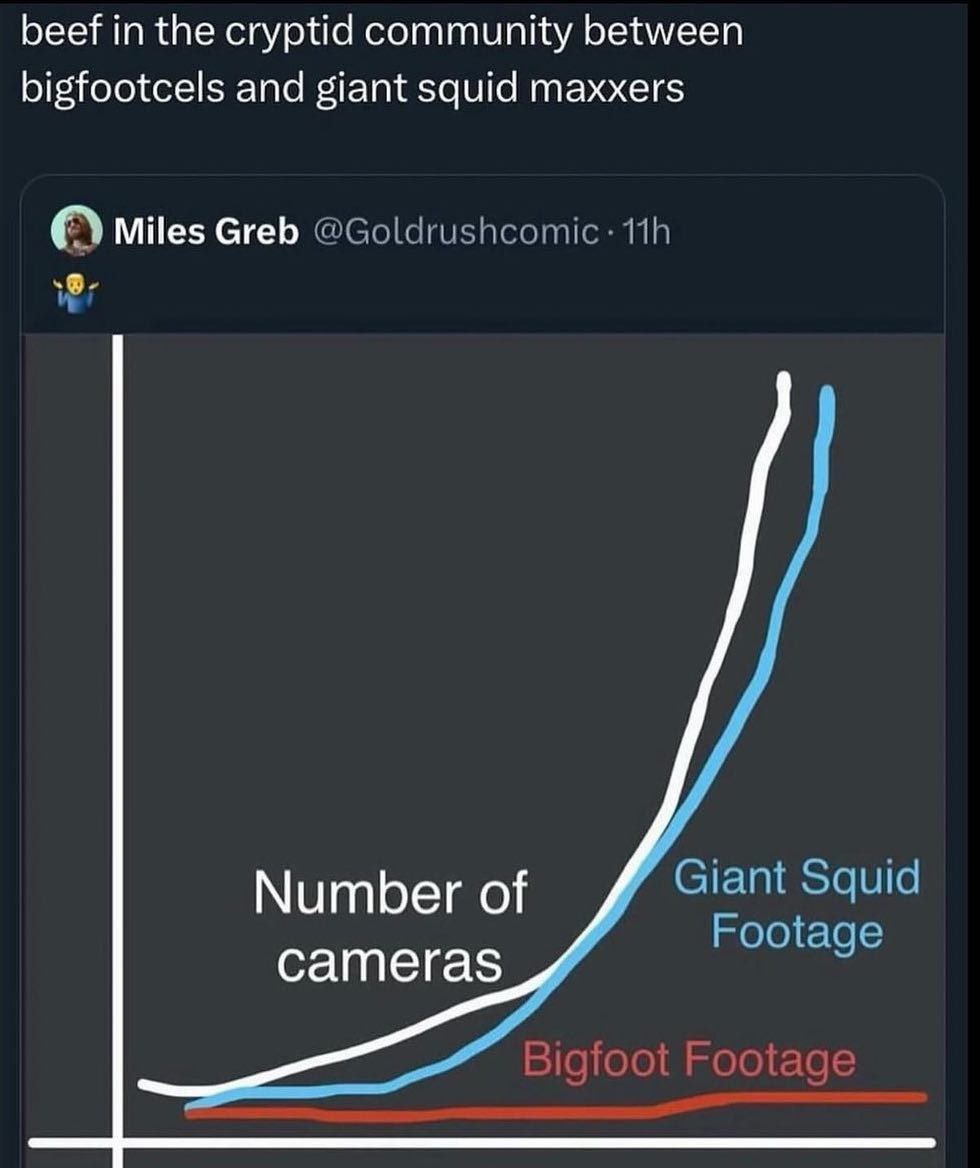Image resolution: width=980 pixels, height=1168 pixels.
Task: Click the quoted tweet header area
Action: [484, 253]
